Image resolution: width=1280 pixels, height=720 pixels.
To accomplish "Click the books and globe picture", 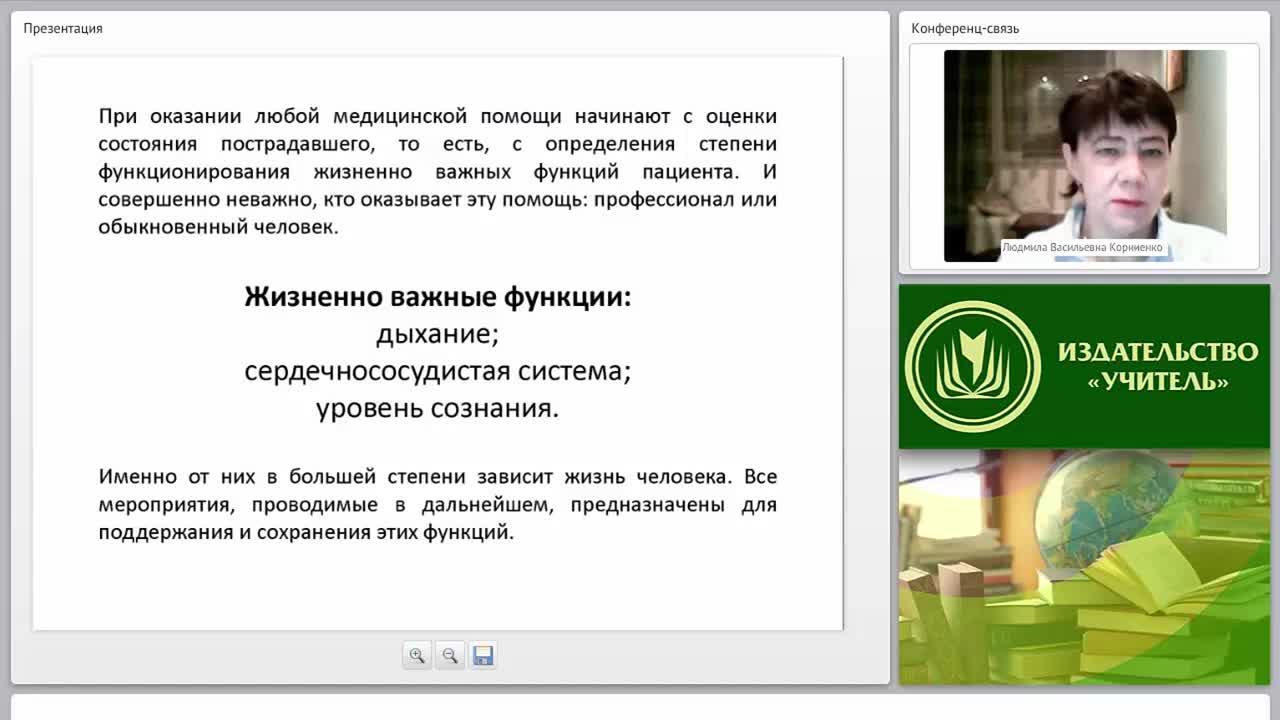I will (x=1085, y=567).
